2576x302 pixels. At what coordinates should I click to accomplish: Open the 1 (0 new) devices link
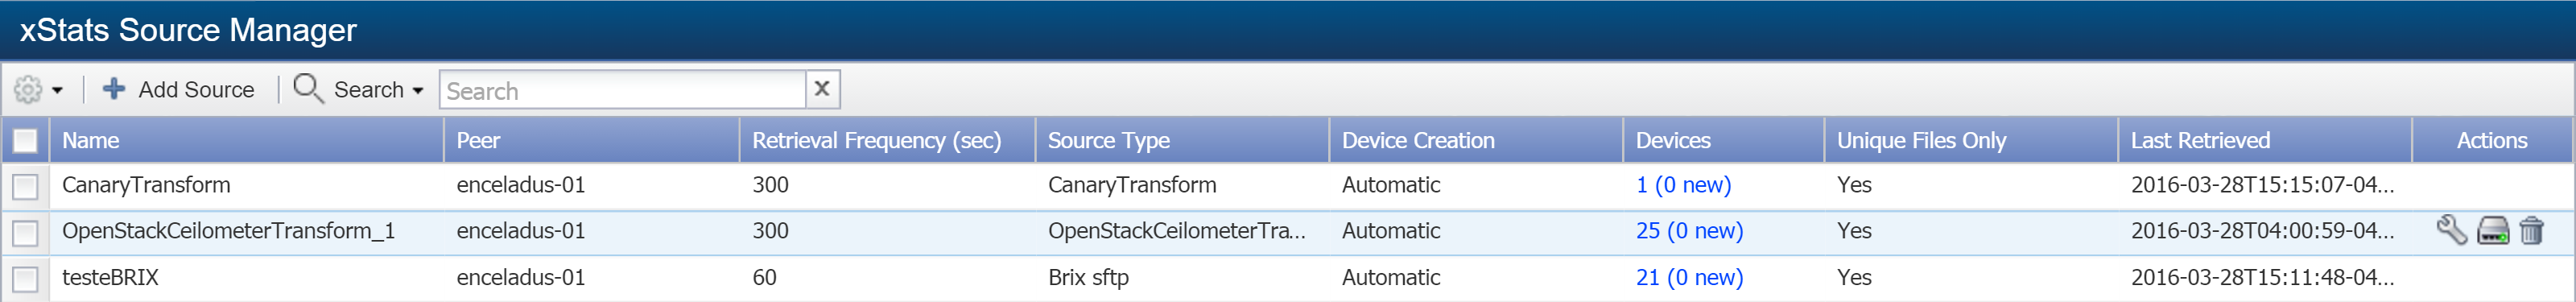coord(1683,185)
